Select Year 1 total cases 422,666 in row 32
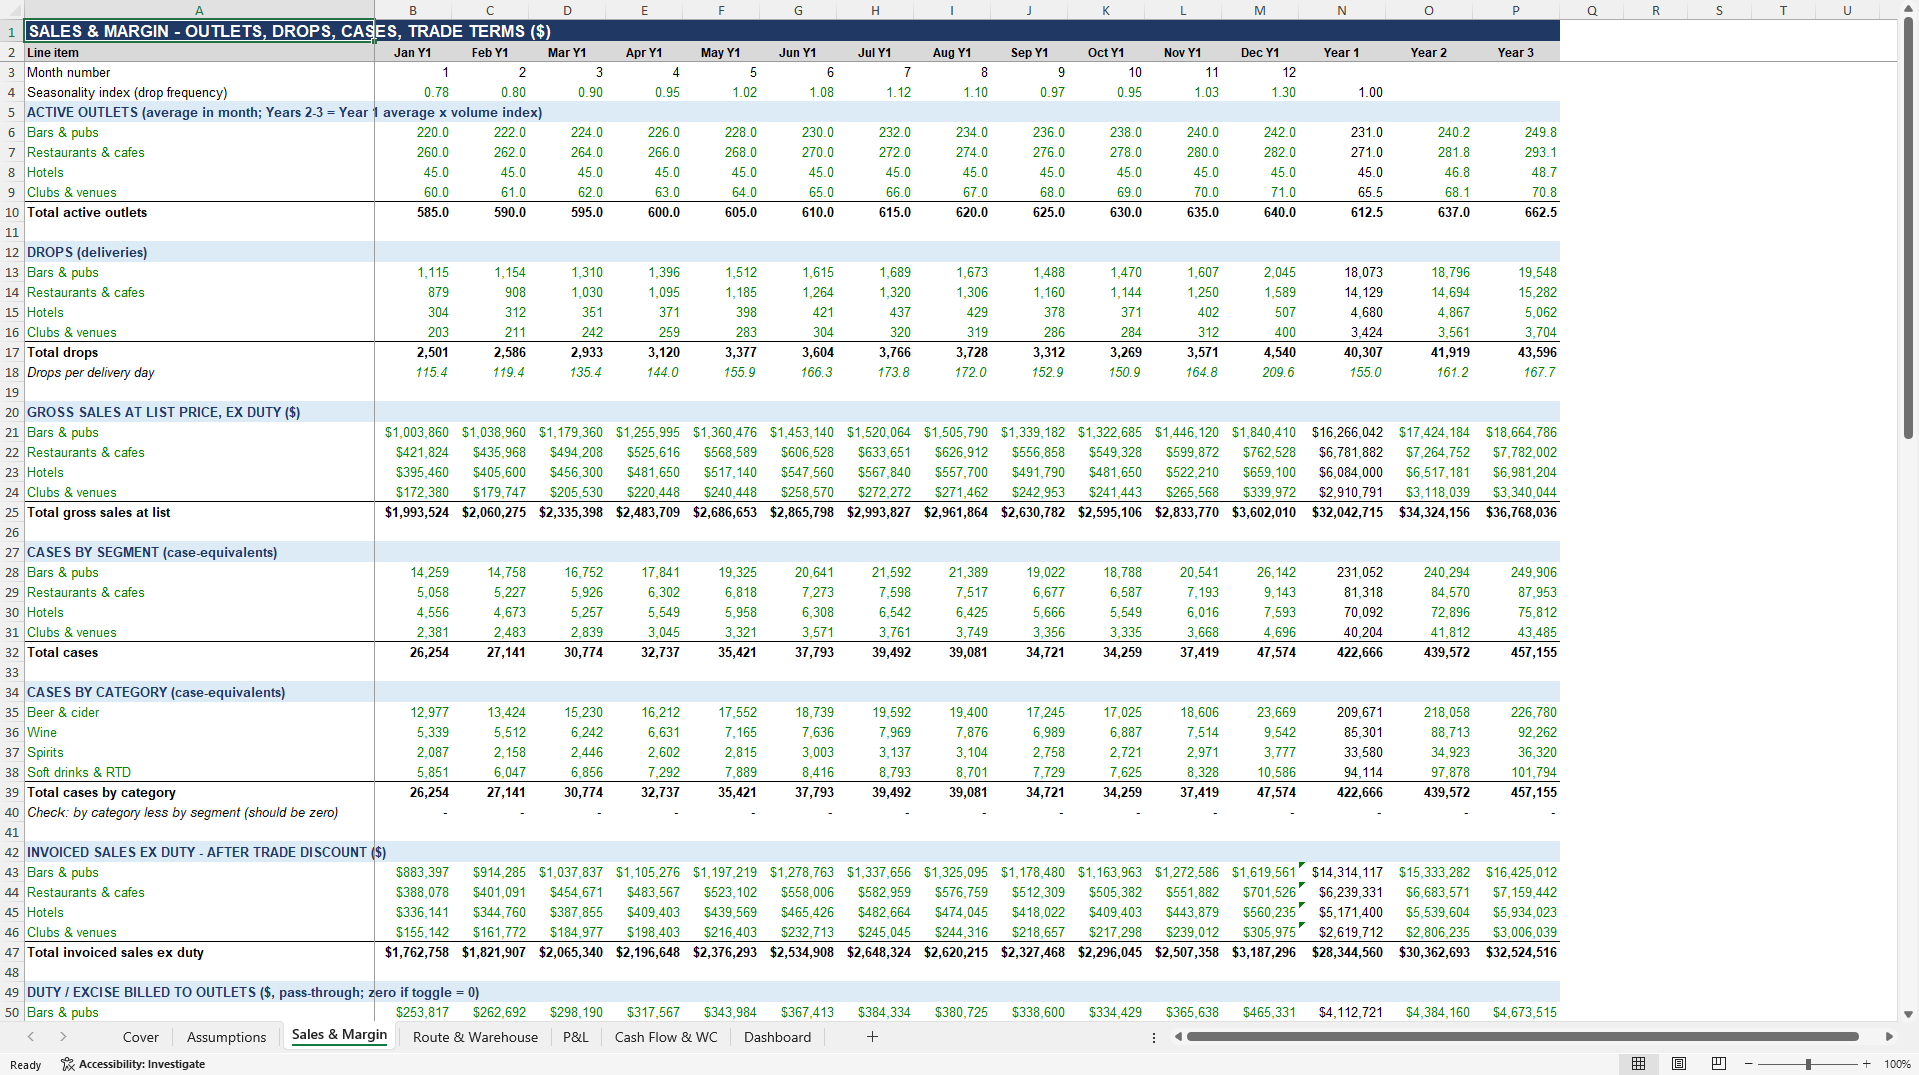This screenshot has height=1075, width=1919. (1342, 652)
